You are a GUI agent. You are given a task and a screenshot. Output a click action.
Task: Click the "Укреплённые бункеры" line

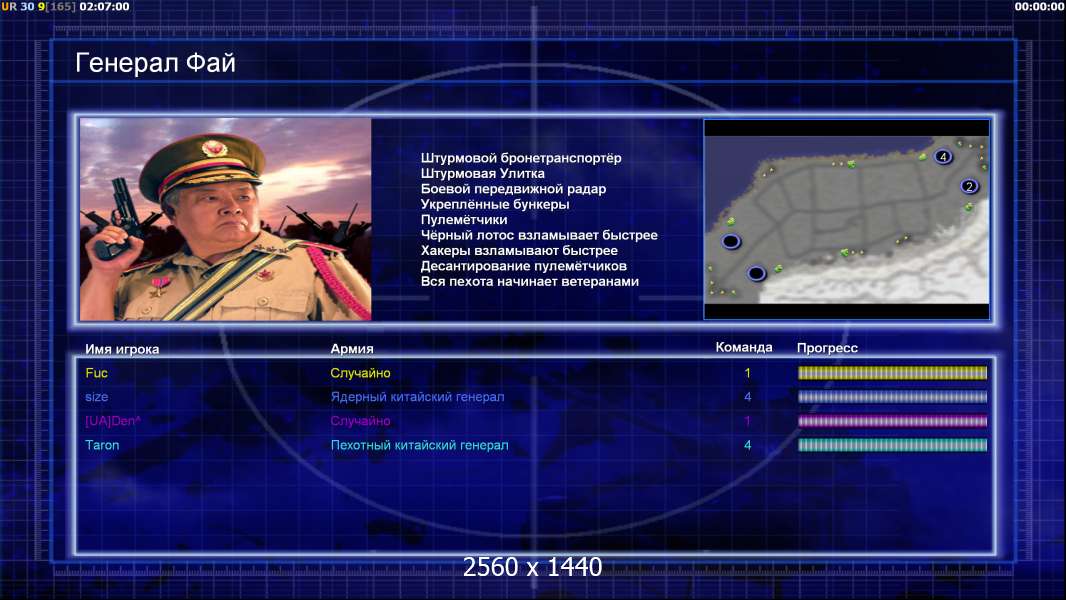(495, 204)
